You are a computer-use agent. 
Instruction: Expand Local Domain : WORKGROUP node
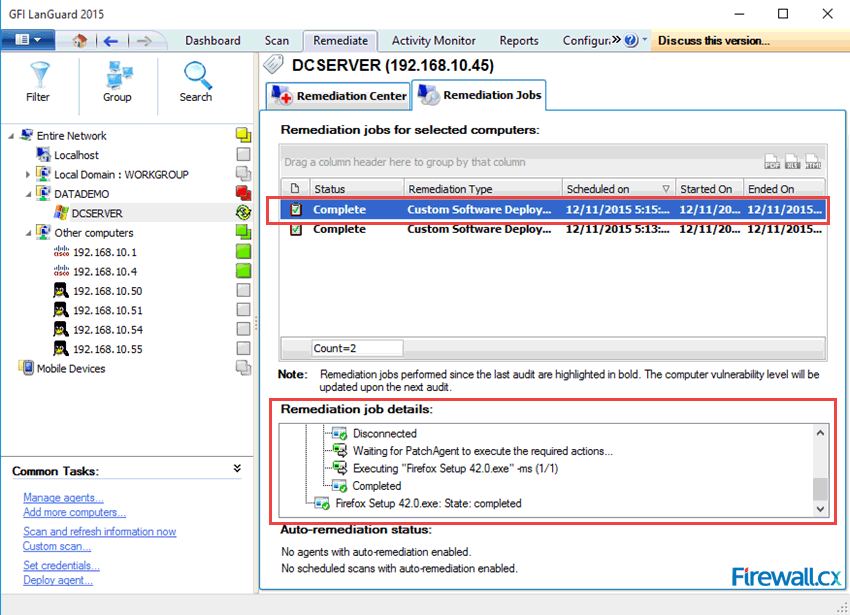tap(28, 175)
